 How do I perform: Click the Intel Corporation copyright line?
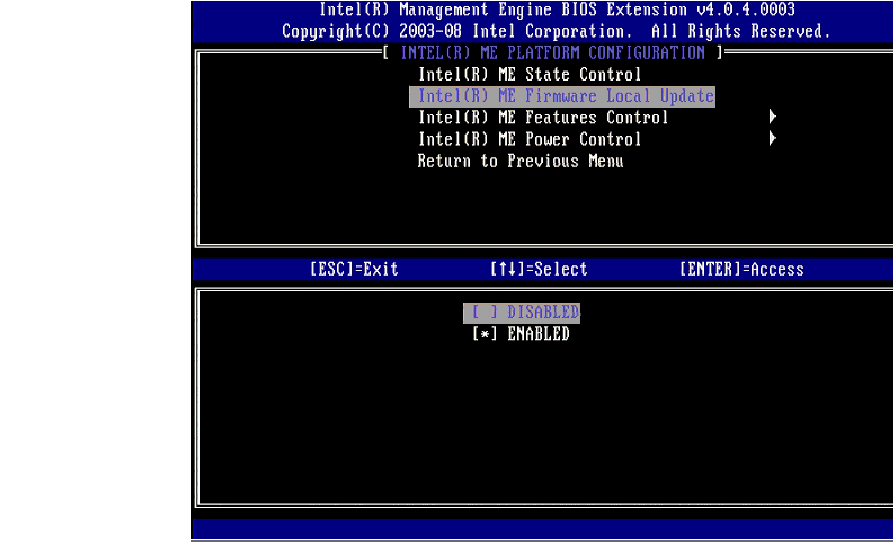(556, 31)
